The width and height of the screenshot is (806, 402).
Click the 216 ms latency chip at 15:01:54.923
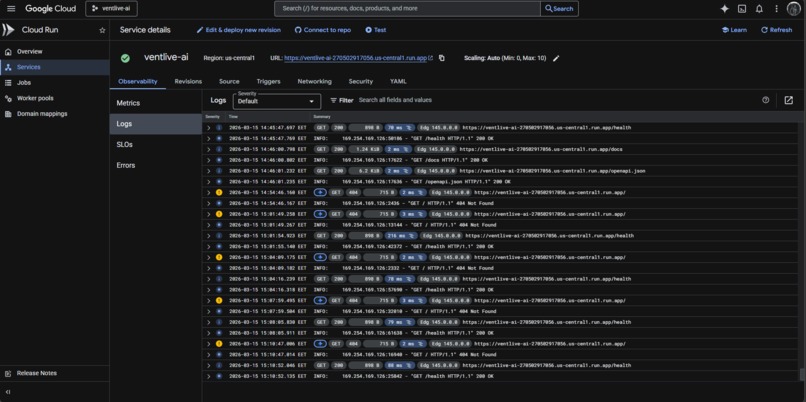[401, 236]
